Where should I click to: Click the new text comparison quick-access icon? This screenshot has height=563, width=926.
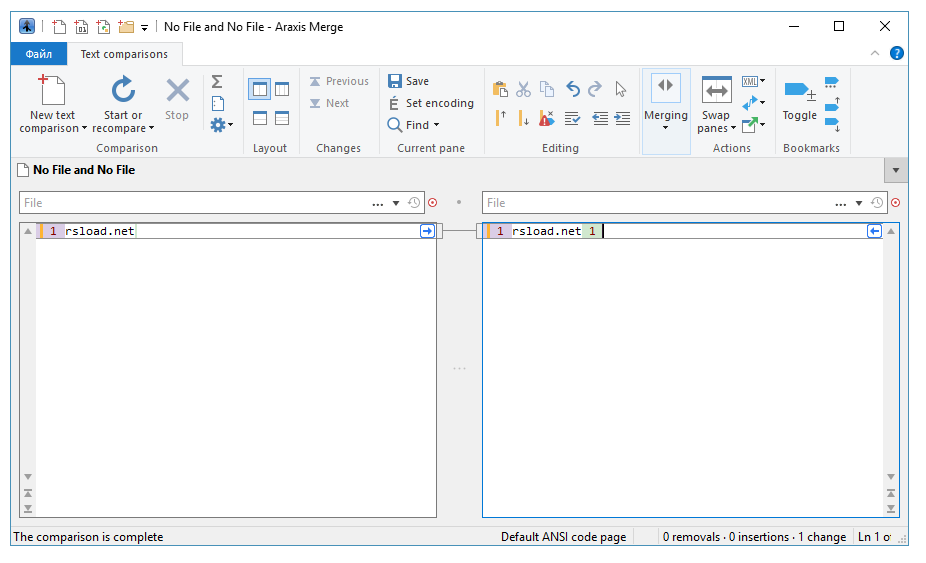(58, 27)
